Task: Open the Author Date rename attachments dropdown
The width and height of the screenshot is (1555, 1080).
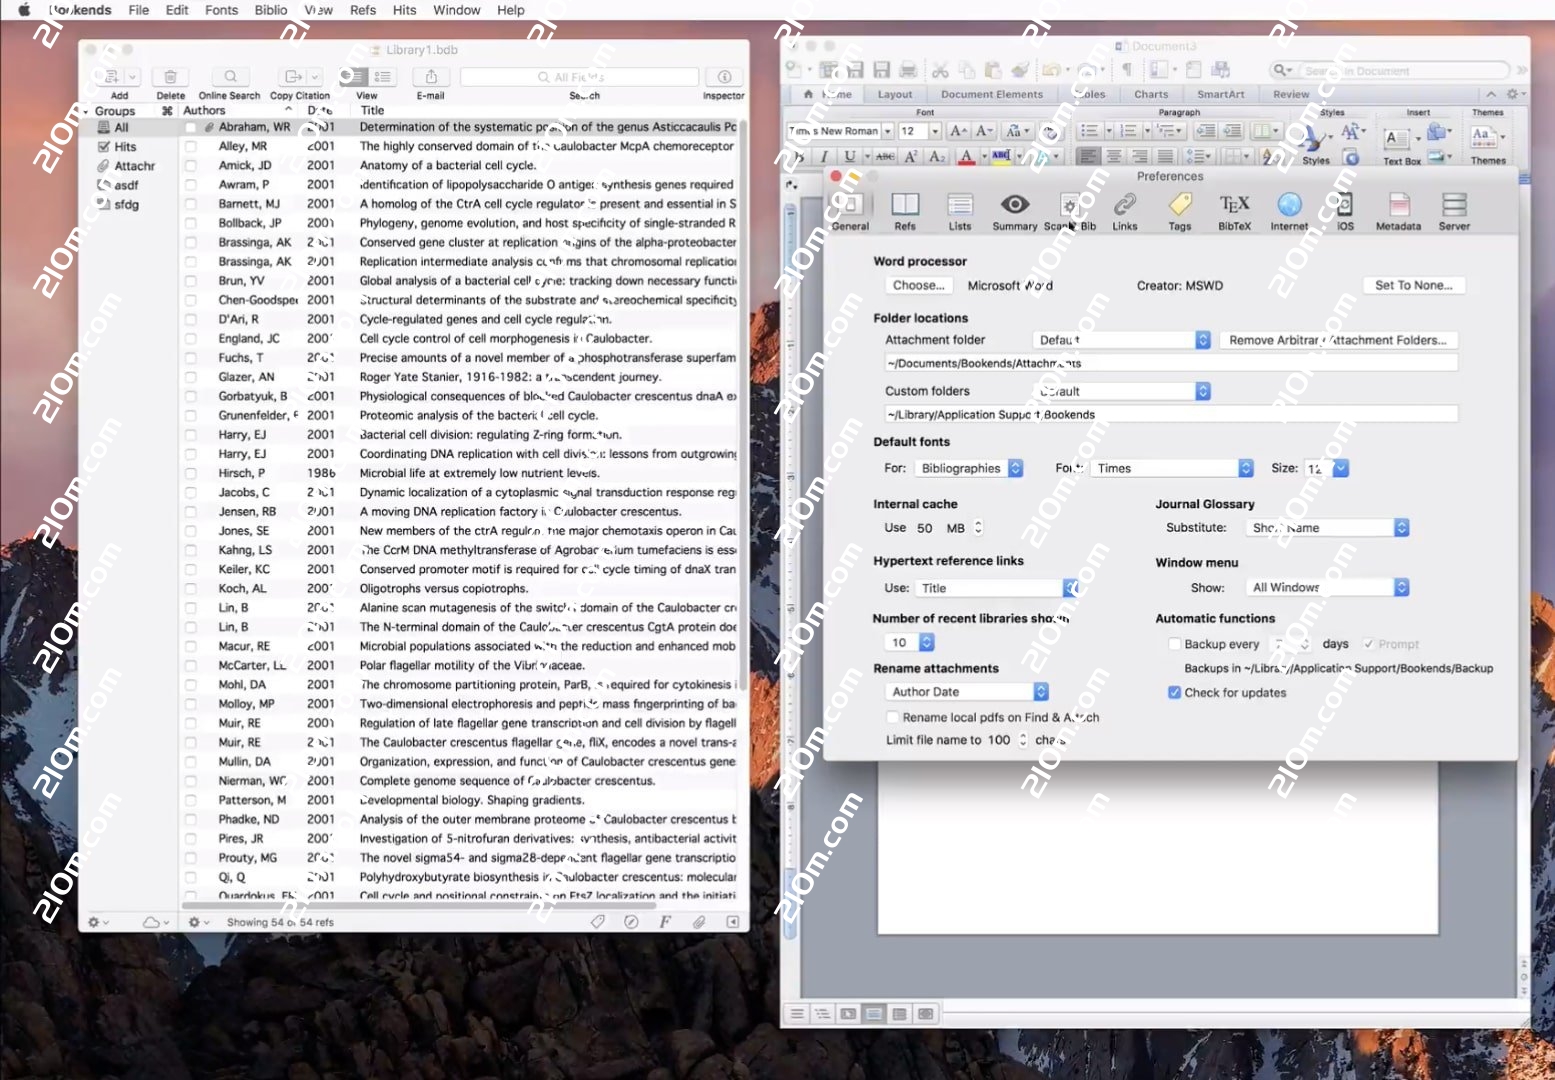Action: point(967,692)
